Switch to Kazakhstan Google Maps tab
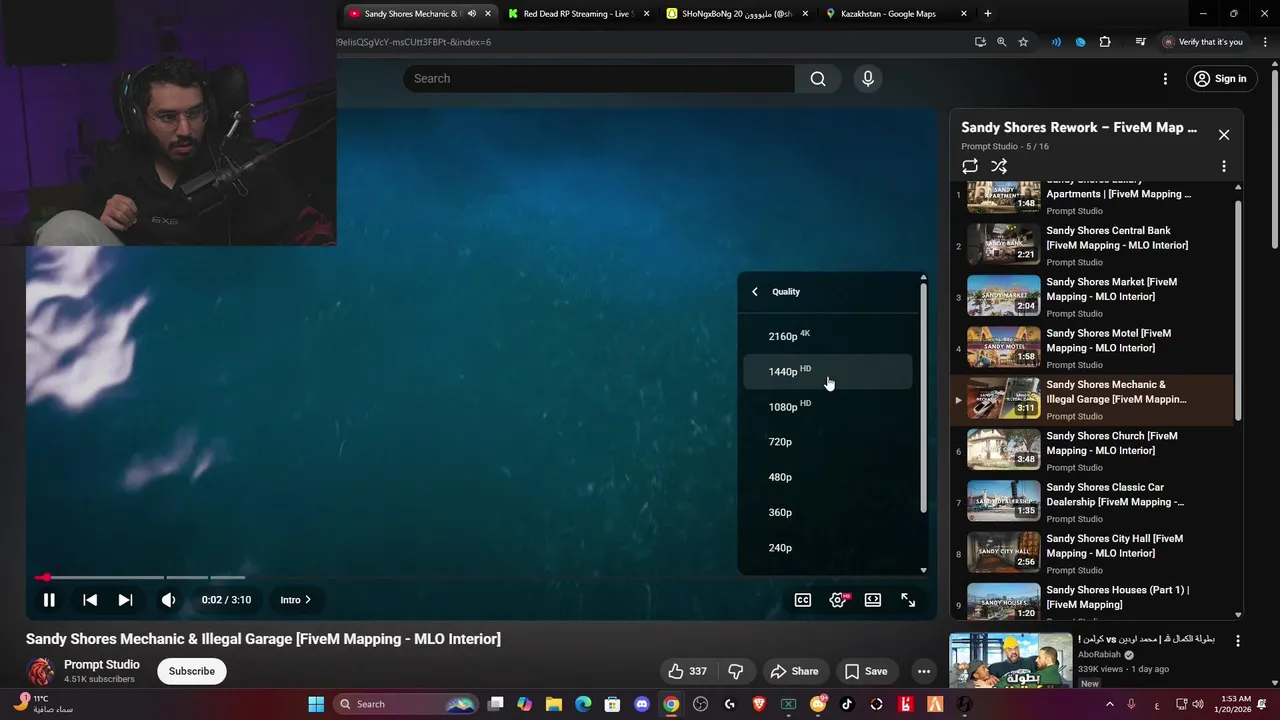Image resolution: width=1280 pixels, height=720 pixels. point(896,14)
